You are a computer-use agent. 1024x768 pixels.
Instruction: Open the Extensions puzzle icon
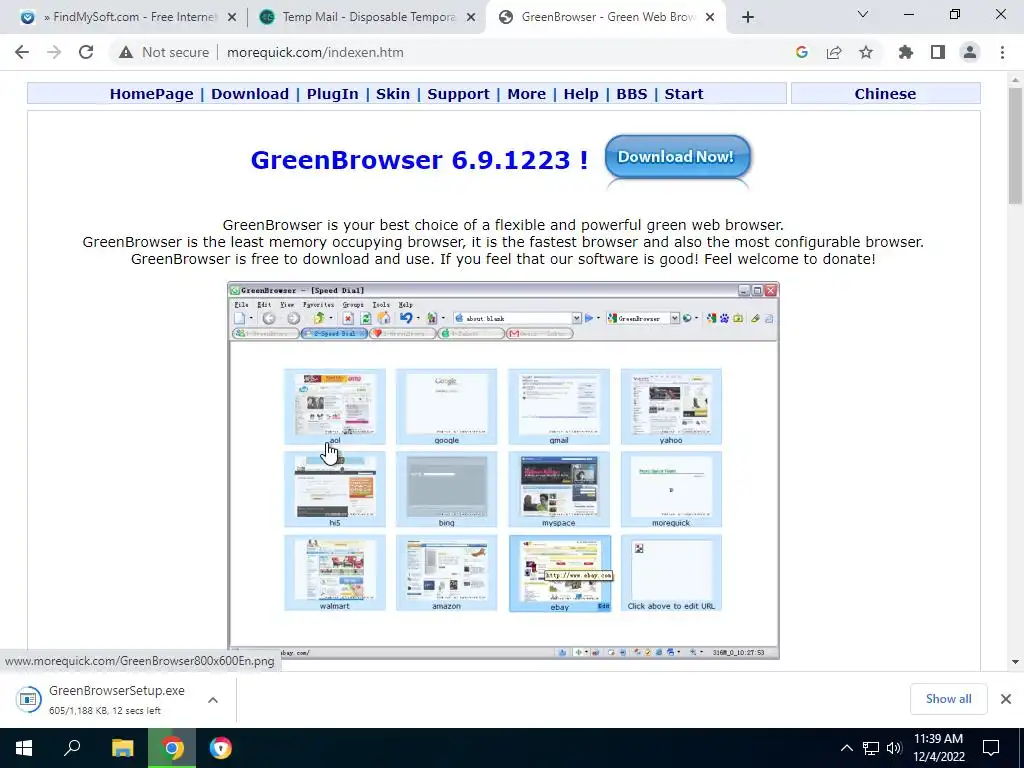pos(906,52)
